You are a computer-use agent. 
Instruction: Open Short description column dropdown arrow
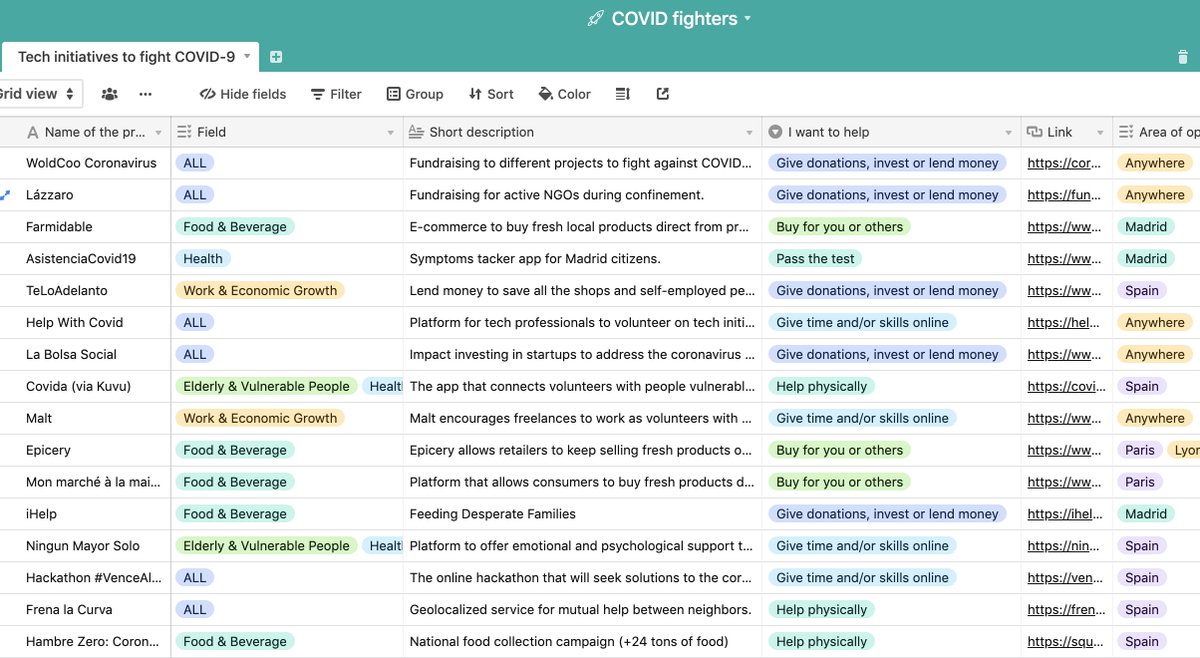point(749,132)
